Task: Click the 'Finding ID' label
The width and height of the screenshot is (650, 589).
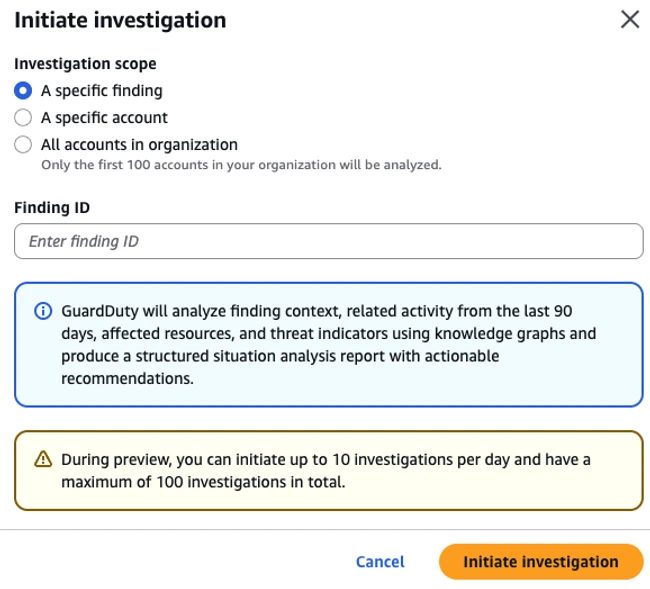Action: (x=52, y=208)
